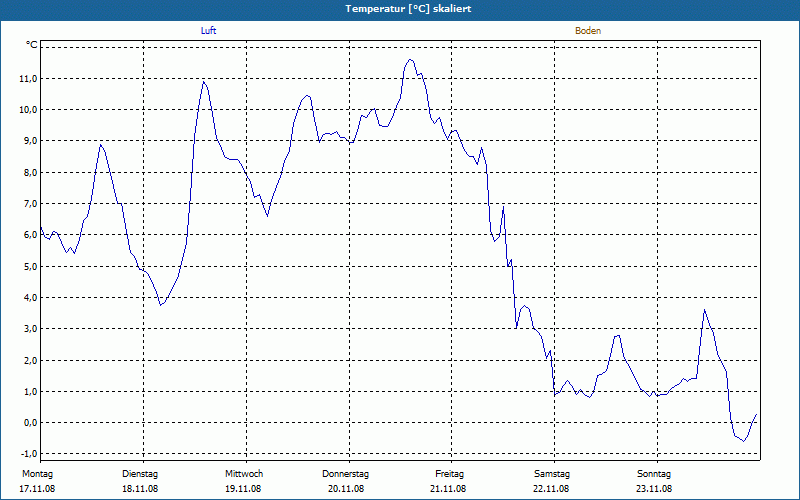Click the '22.11.08' date label
This screenshot has height=500, width=800.
coord(551,489)
